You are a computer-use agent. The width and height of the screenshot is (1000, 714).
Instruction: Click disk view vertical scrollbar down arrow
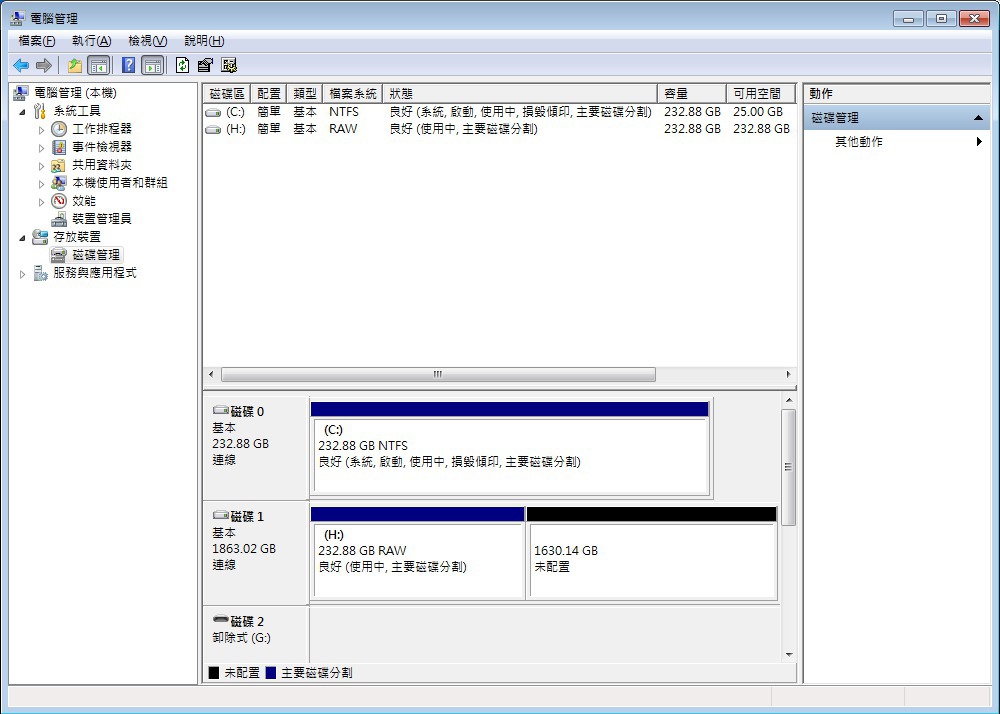[x=789, y=654]
